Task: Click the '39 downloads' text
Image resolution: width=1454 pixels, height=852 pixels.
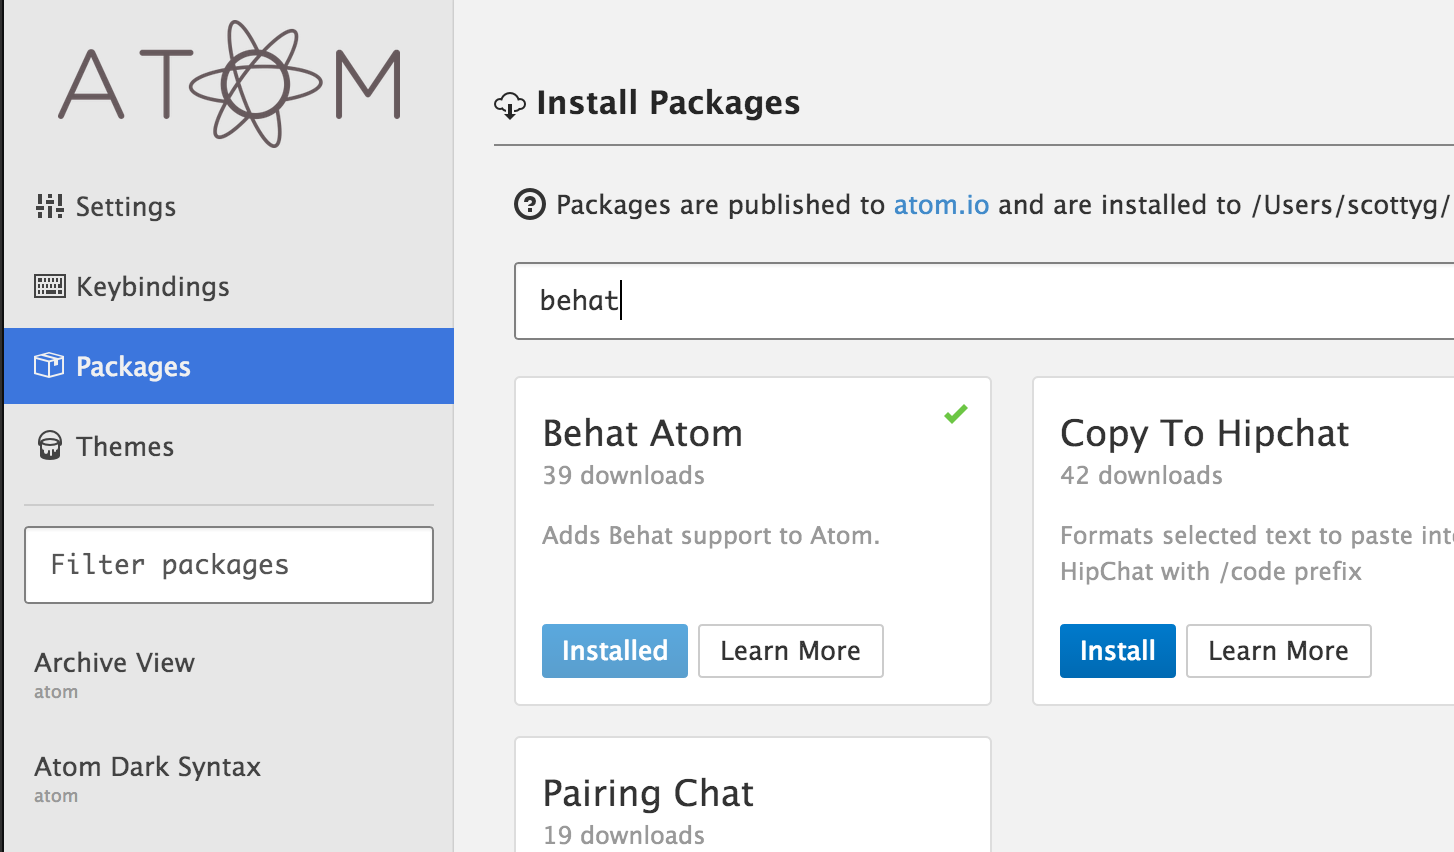Action: 624,476
